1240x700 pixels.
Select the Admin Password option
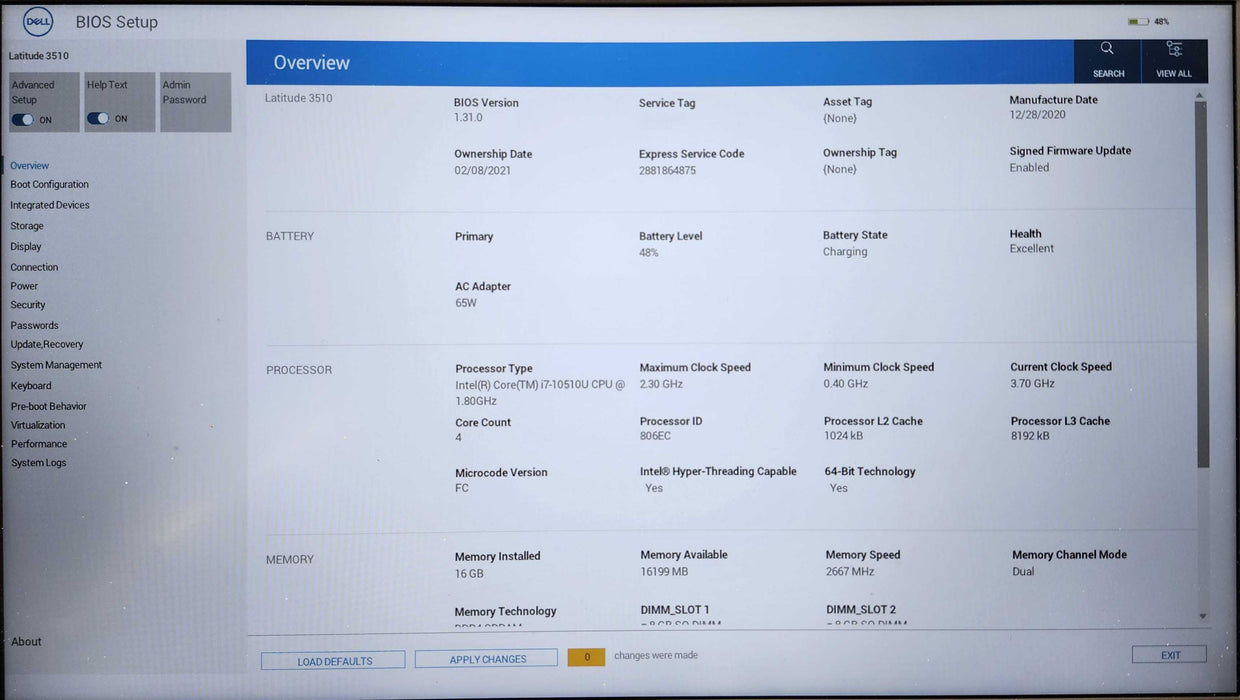[195, 101]
